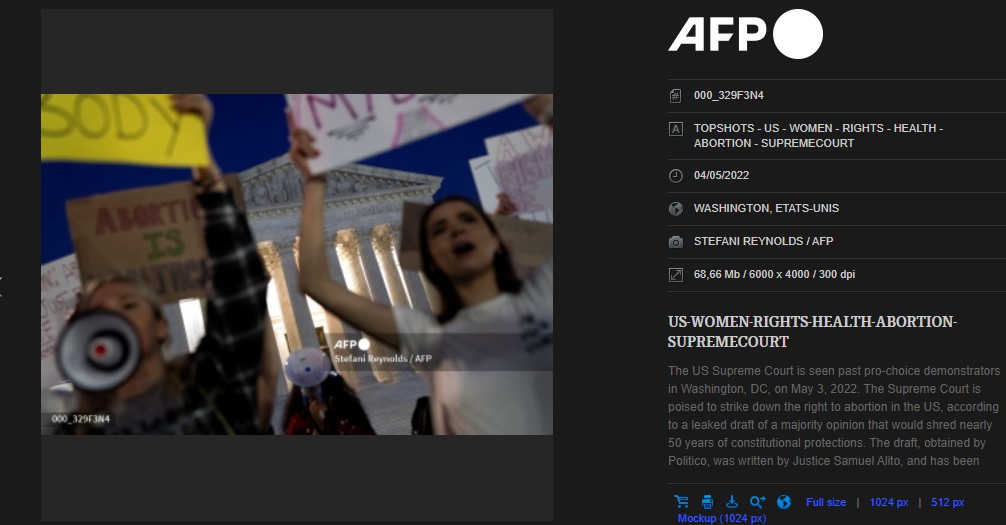Click the blue globe icon in bottom toolbar

click(x=784, y=502)
